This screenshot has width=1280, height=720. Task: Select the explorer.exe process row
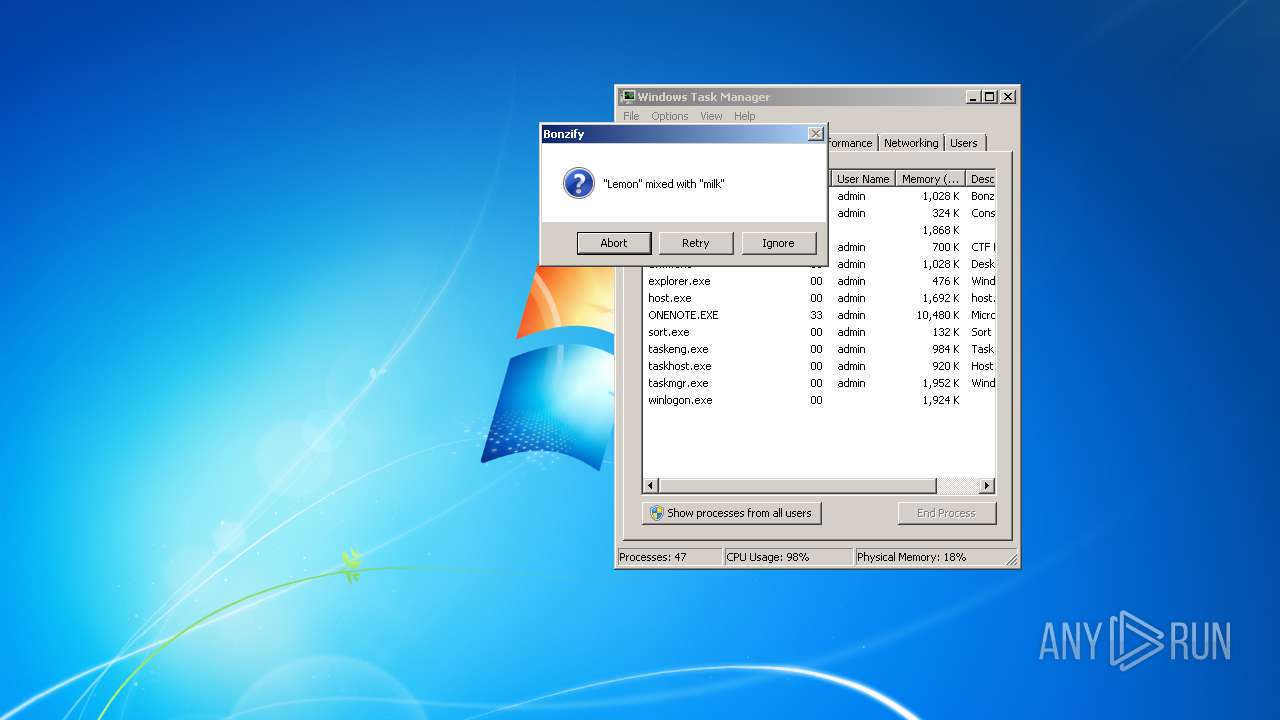click(819, 281)
